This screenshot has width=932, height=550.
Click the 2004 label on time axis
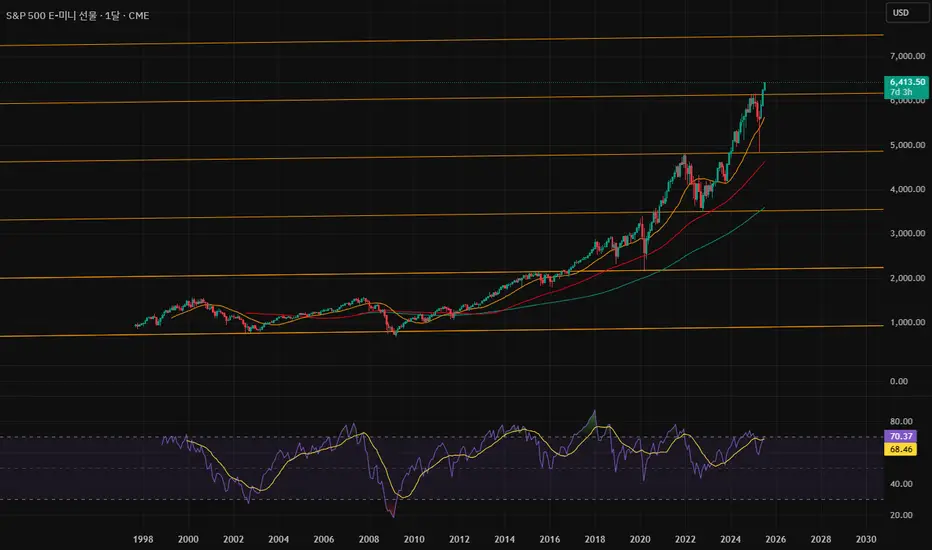(278, 539)
